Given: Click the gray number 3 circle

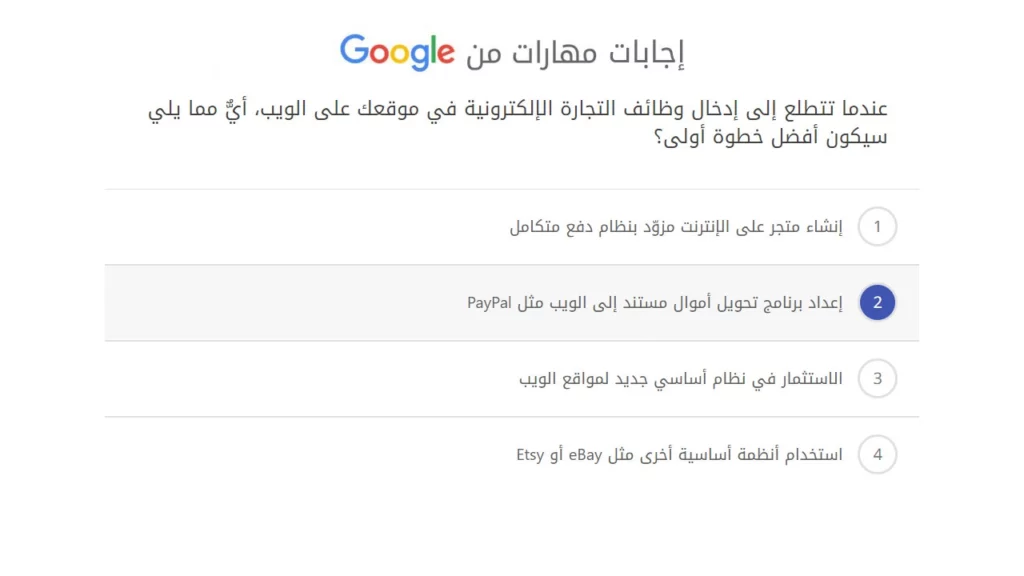Looking at the screenshot, I should (x=877, y=378).
